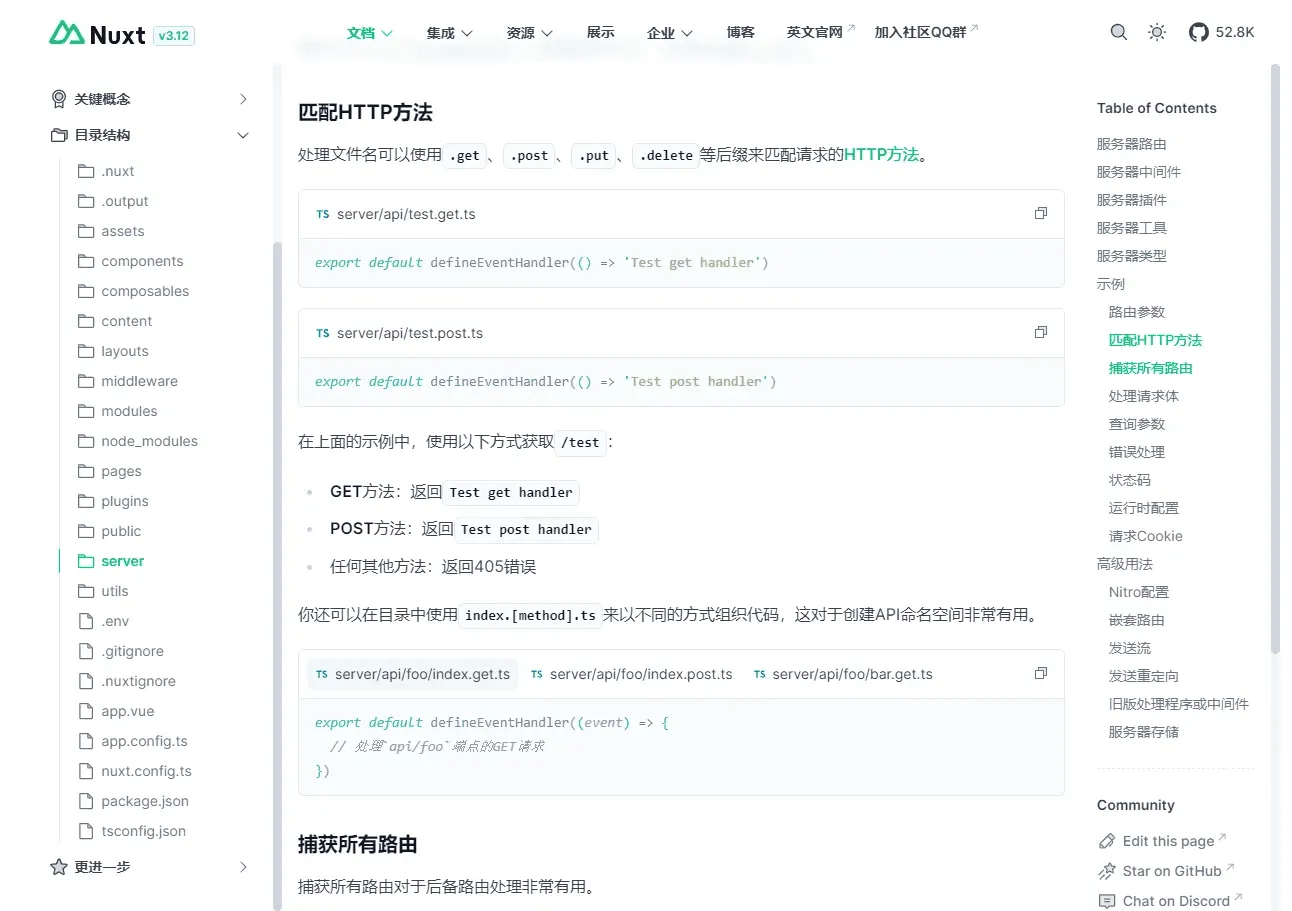Image resolution: width=1292 pixels, height=911 pixels.
Task: Open the 文档 dropdown in the top navigation
Action: point(370,33)
